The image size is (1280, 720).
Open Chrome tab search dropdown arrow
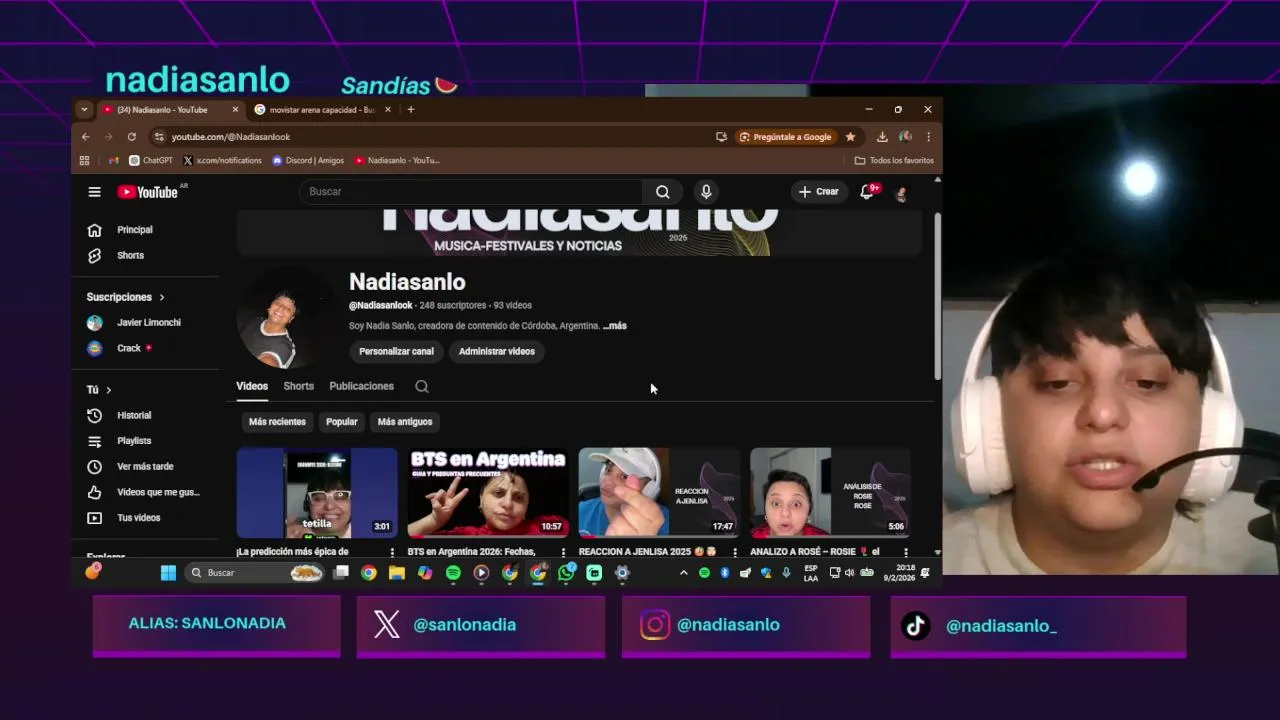(84, 110)
